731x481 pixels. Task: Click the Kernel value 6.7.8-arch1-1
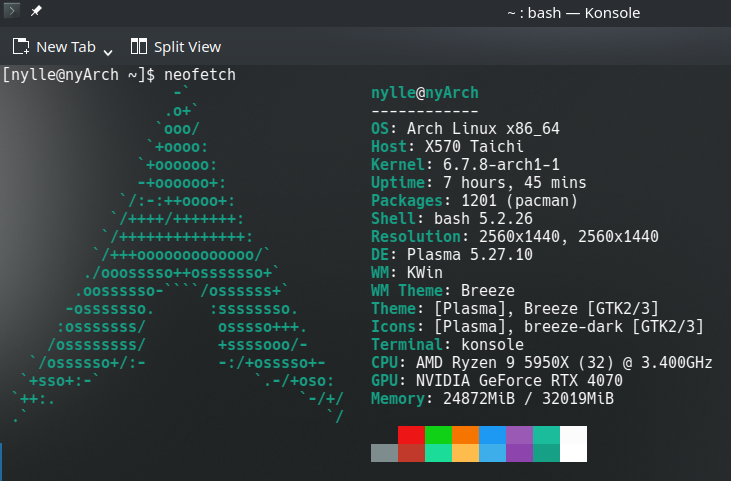[x=501, y=165]
